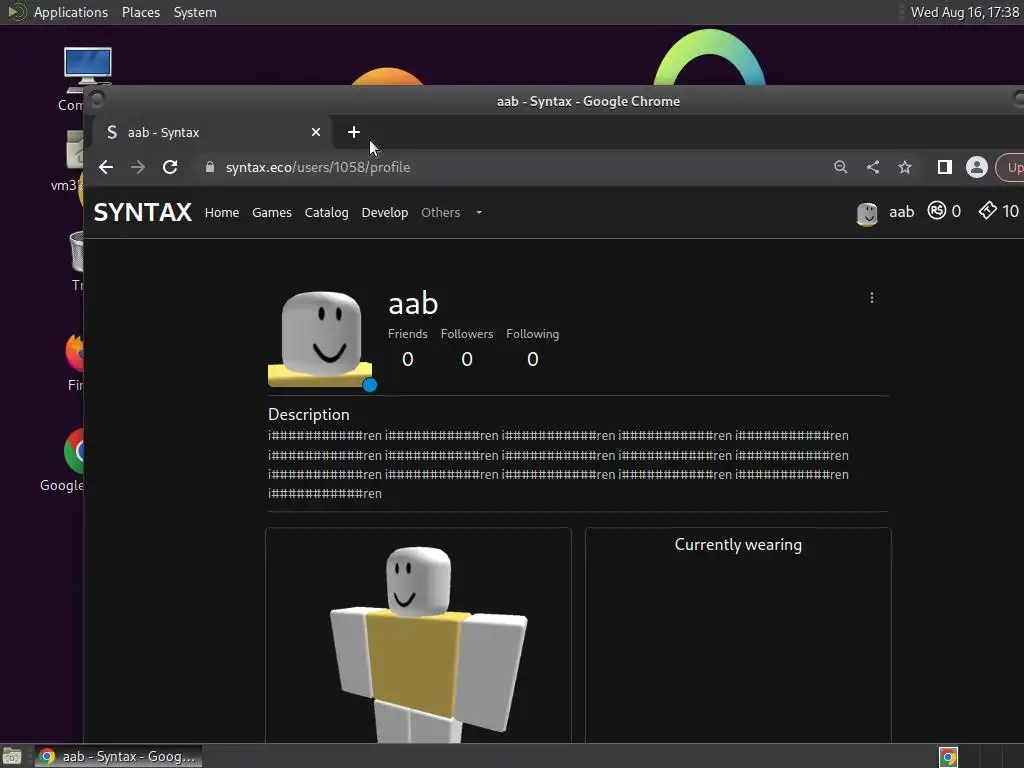Image resolution: width=1024 pixels, height=768 pixels.
Task: Open the Develop page
Action: tap(385, 212)
